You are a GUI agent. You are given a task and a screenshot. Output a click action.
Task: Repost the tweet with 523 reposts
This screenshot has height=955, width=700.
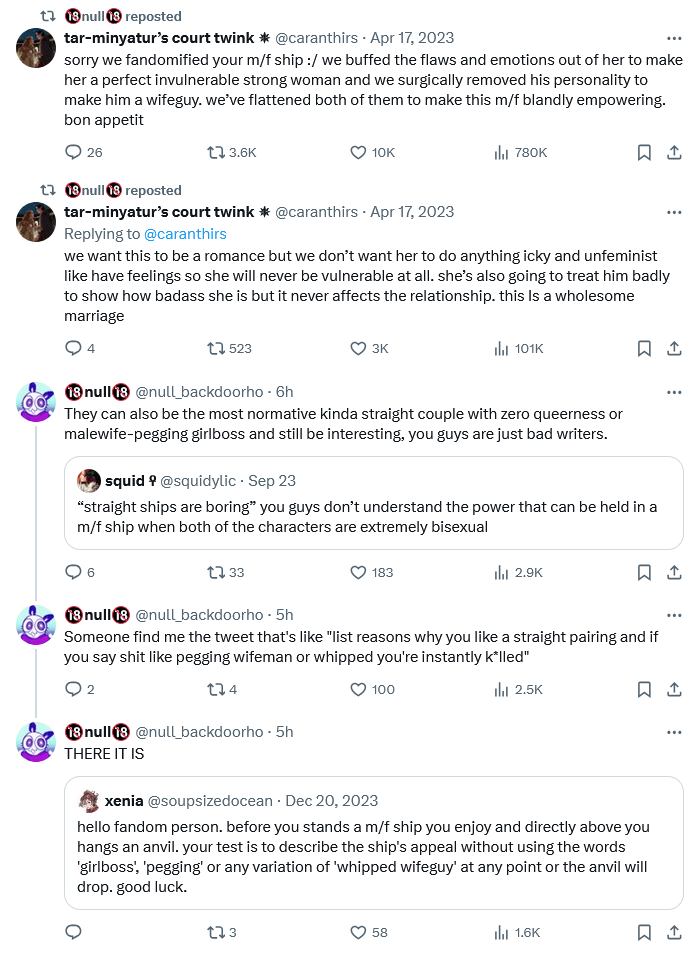pyautogui.click(x=215, y=349)
